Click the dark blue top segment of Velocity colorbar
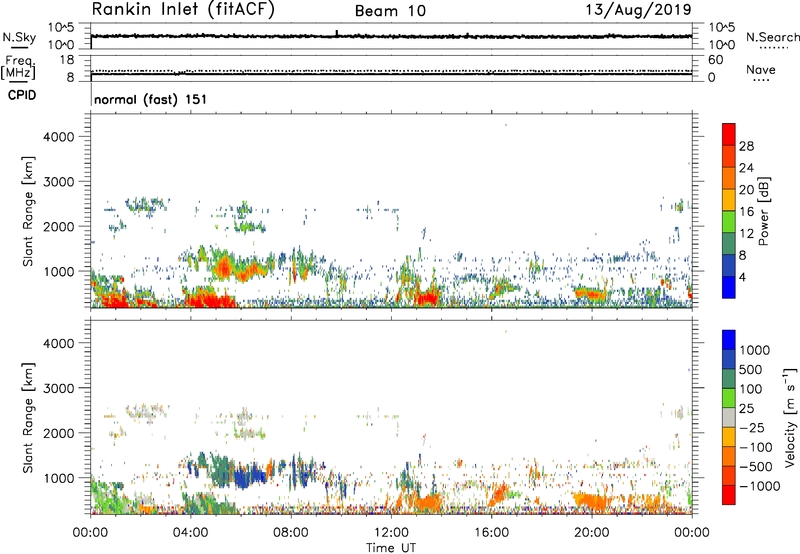The height and width of the screenshot is (554, 800). tap(729, 340)
